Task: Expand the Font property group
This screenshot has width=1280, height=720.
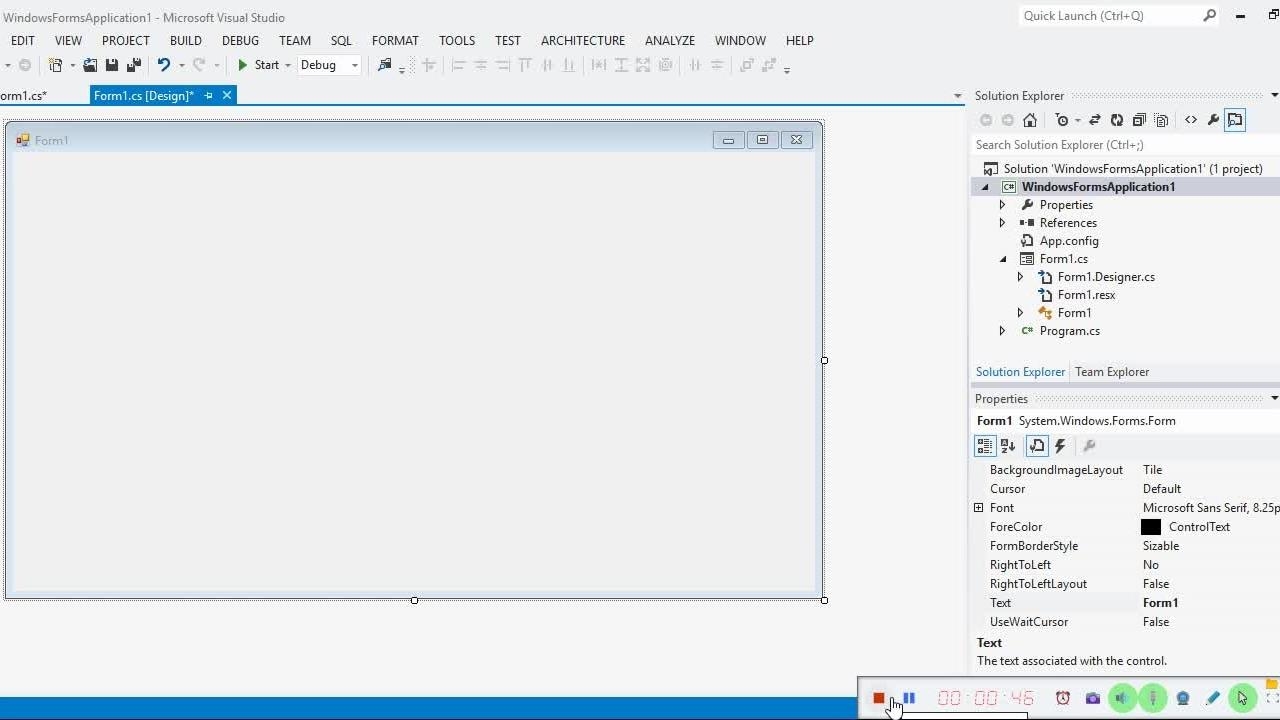Action: 979,508
